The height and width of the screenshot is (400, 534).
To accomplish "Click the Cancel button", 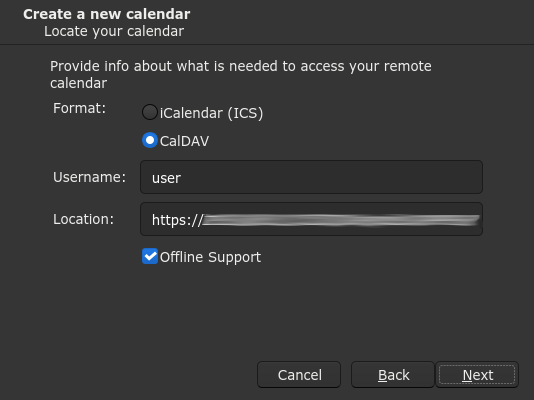I will [x=299, y=375].
